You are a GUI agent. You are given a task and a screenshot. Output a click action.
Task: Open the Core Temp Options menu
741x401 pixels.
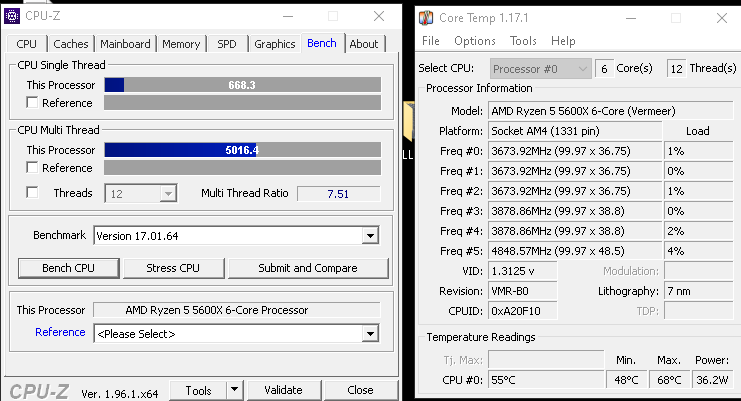[474, 41]
